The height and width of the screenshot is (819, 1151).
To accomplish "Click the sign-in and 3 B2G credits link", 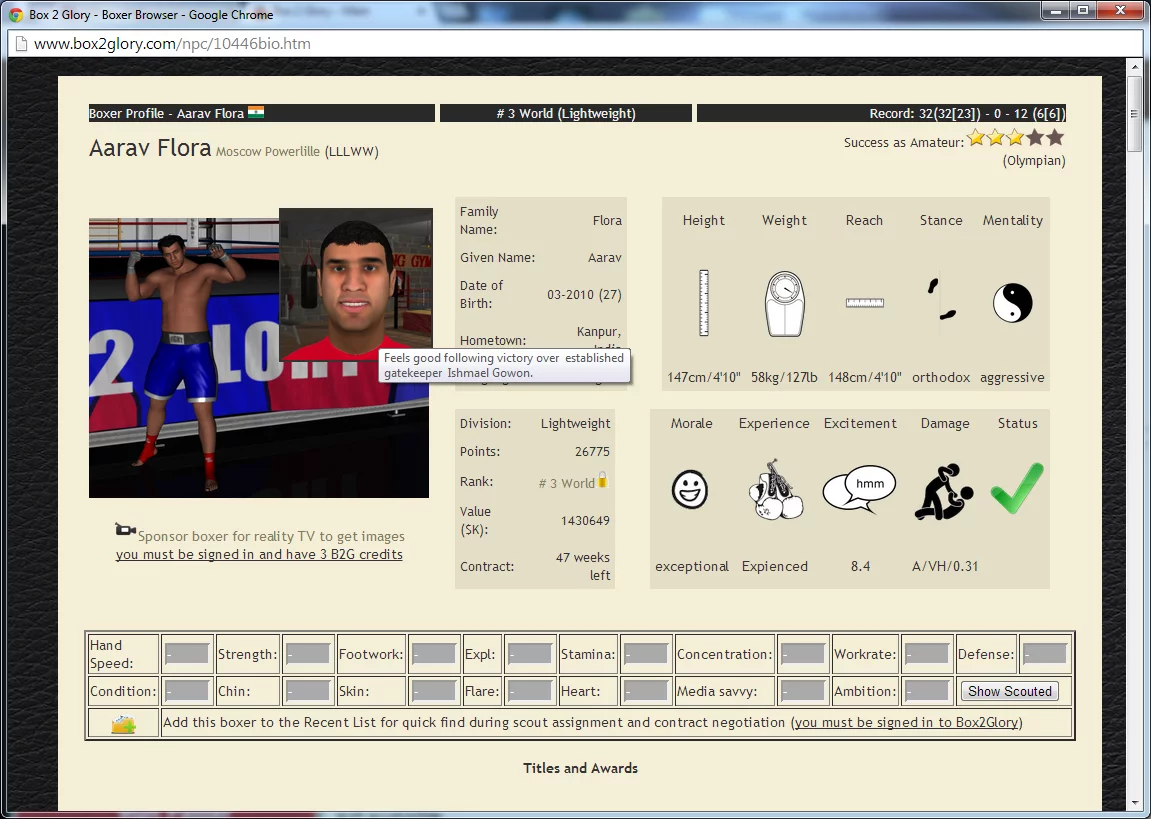I will (x=259, y=555).
